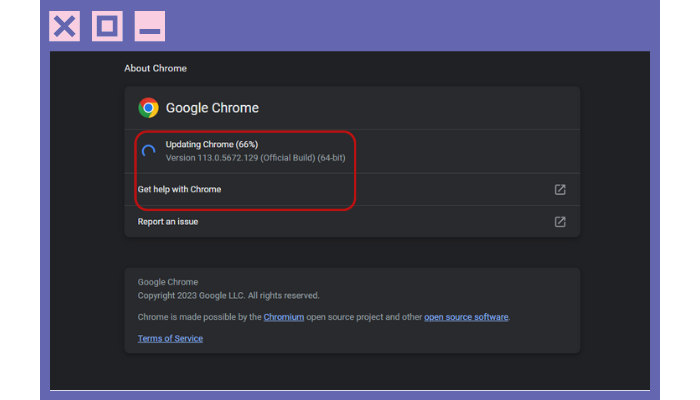The height and width of the screenshot is (400, 700).
Task: Click the Google Chrome logo icon
Action: coord(149,108)
